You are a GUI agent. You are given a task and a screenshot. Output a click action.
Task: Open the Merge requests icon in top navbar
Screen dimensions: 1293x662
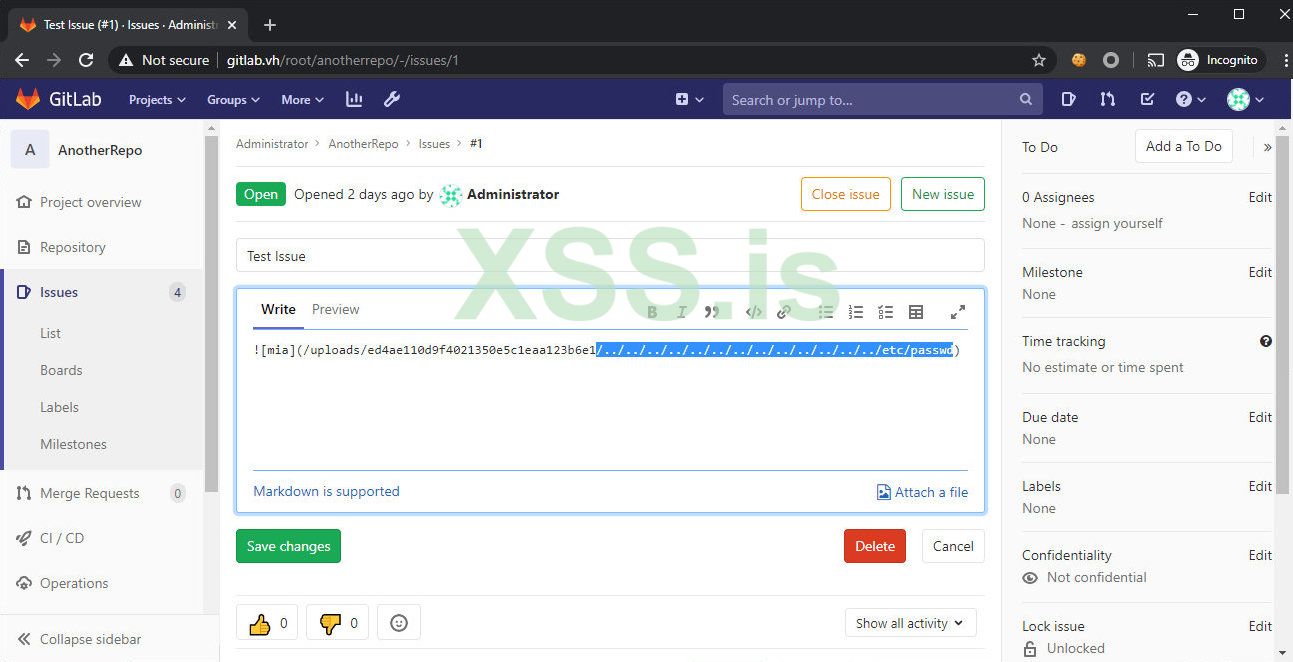pyautogui.click(x=1107, y=99)
